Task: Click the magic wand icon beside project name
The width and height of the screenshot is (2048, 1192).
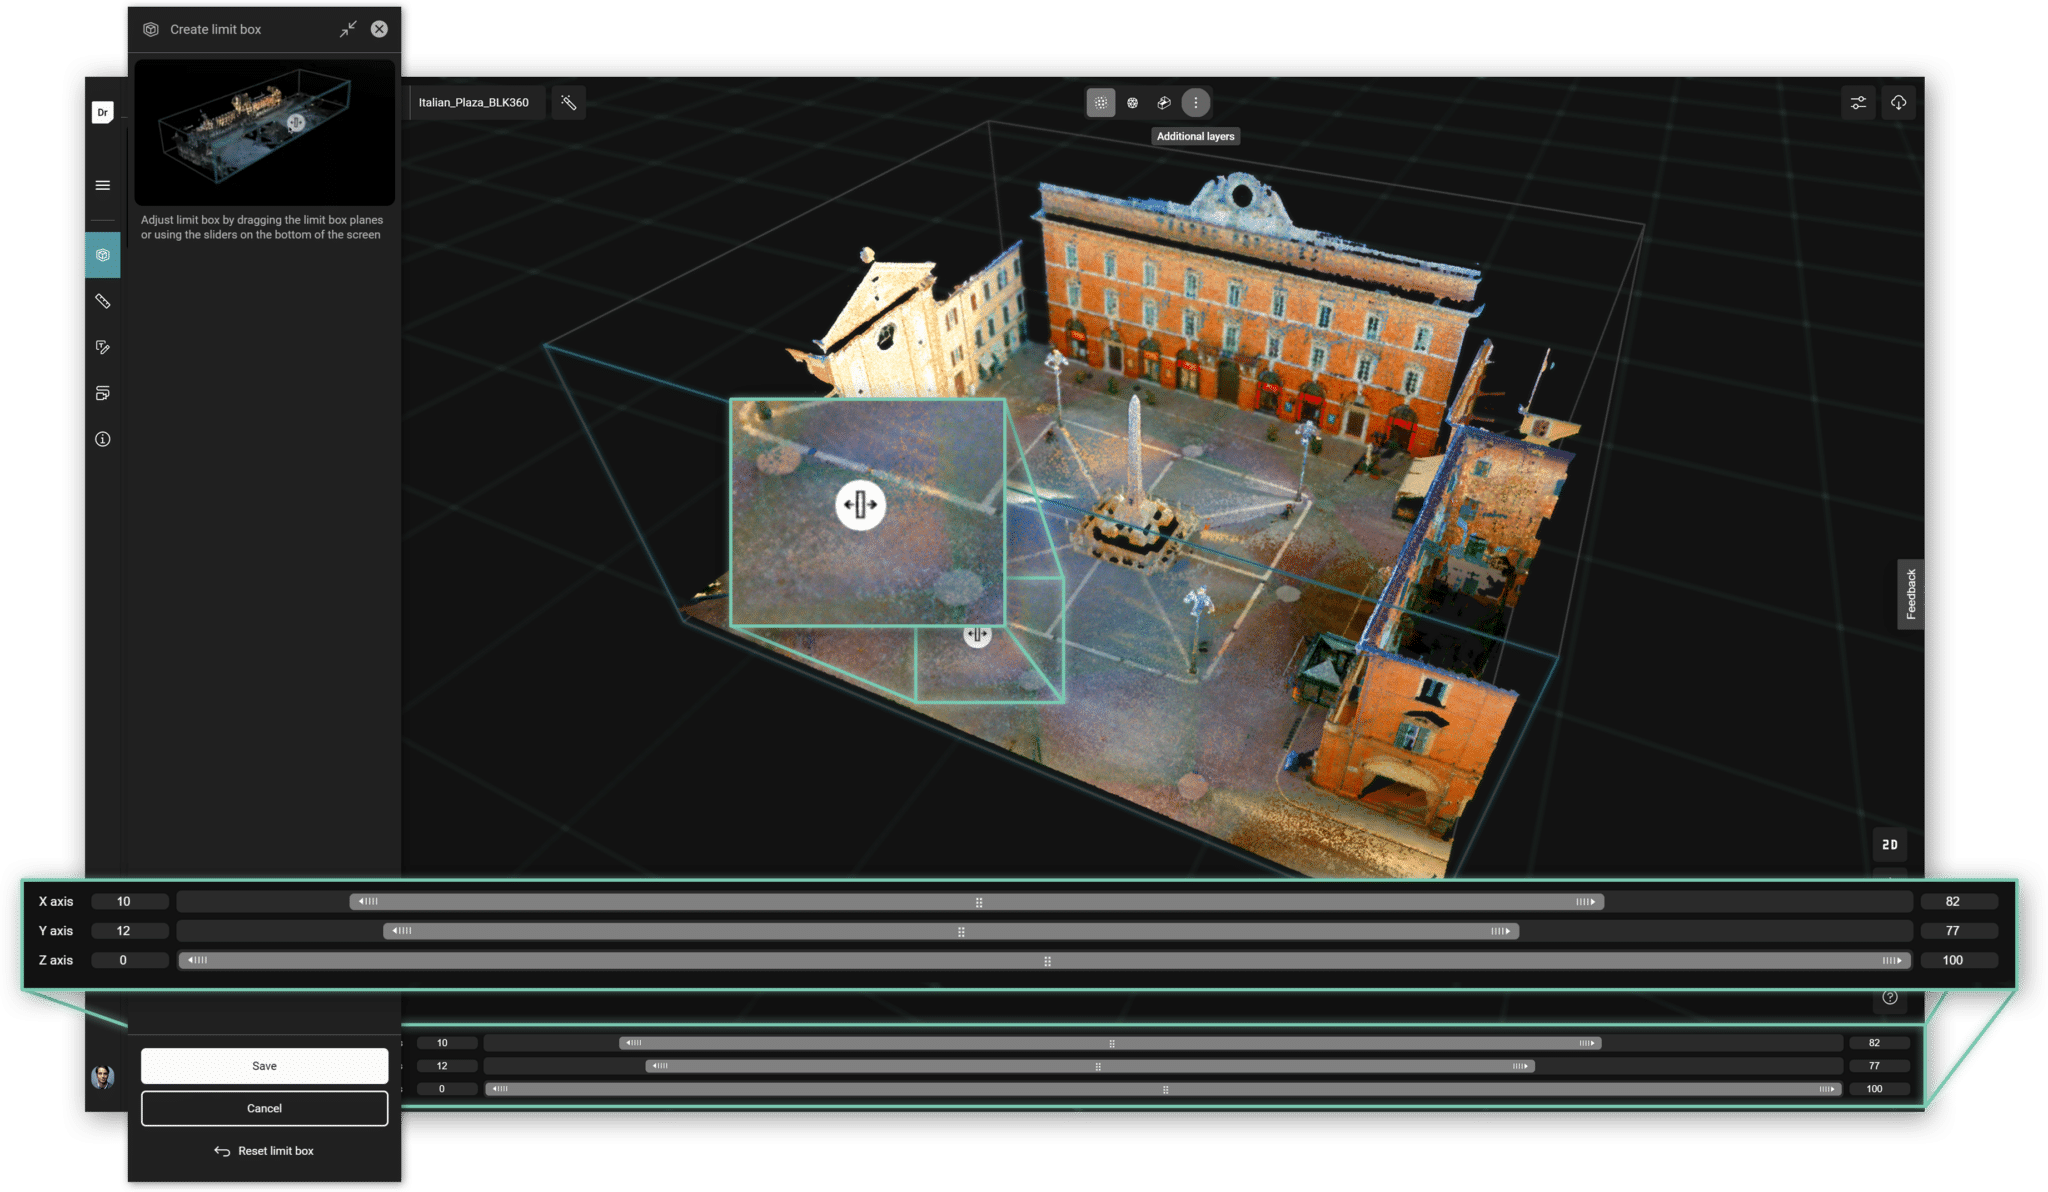Action: pyautogui.click(x=568, y=101)
